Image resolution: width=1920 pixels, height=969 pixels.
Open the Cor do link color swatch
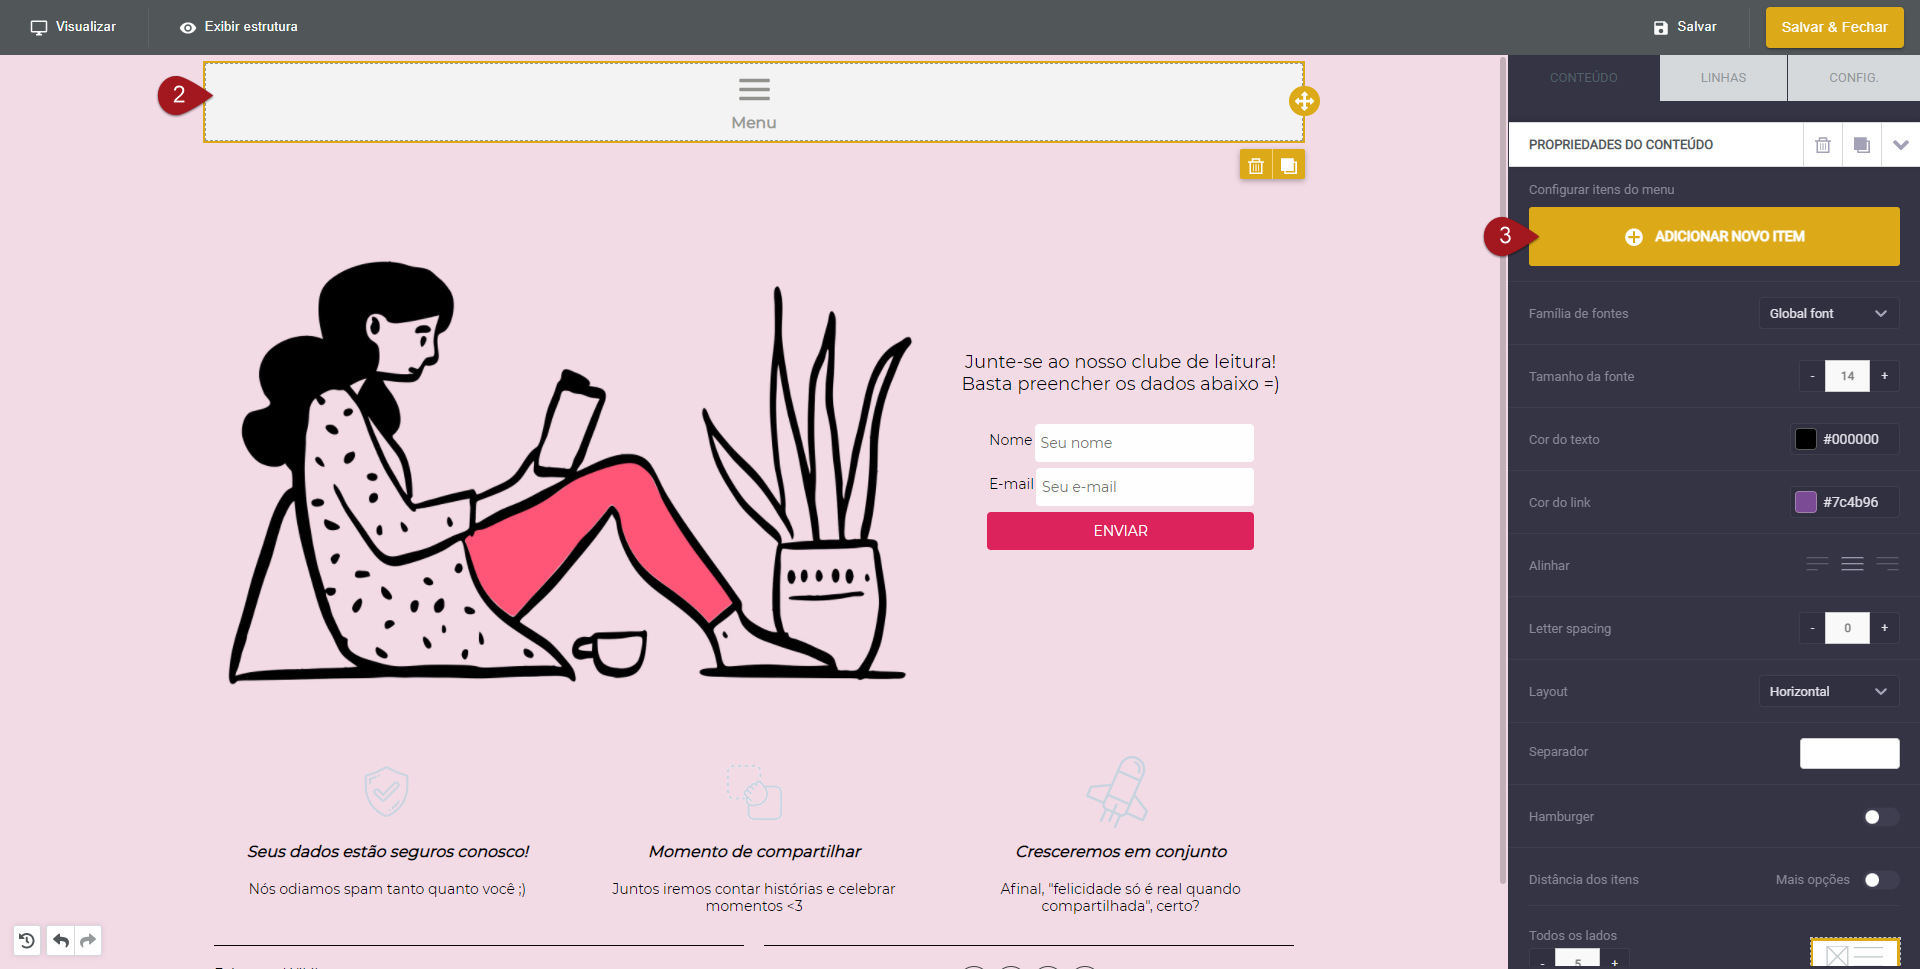click(1806, 502)
